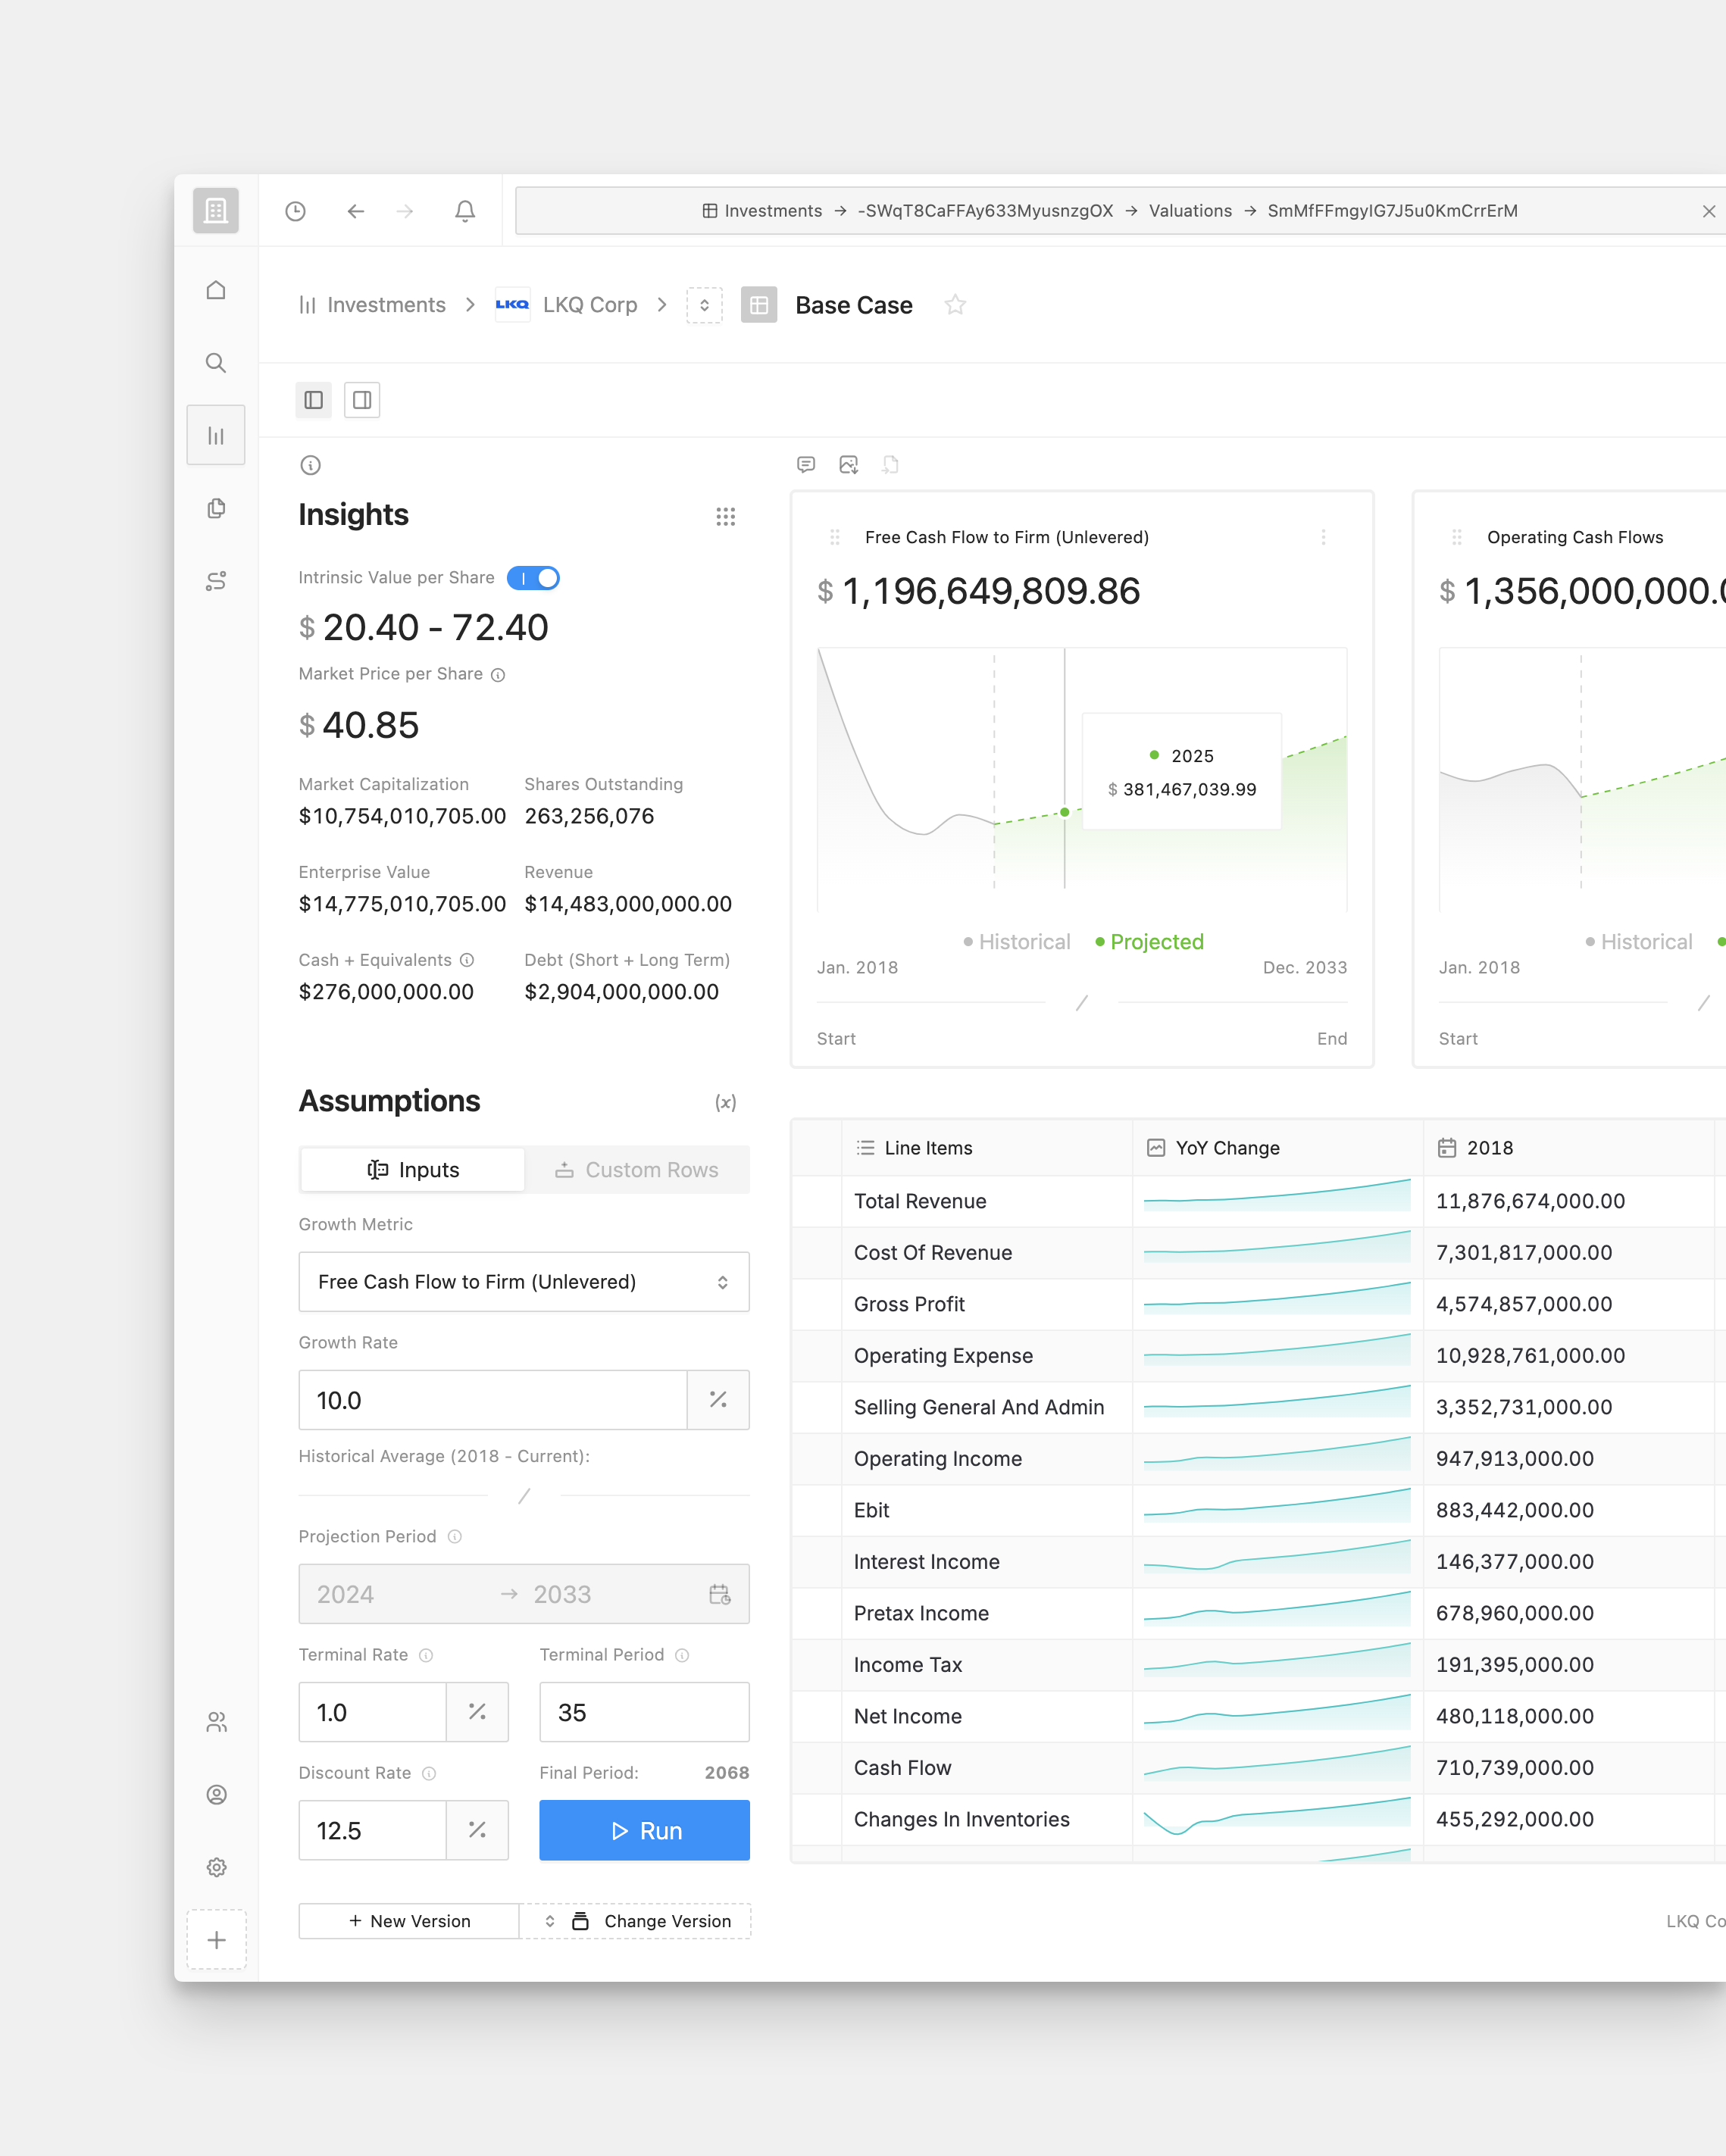
Task: Go forward with the right arrow
Action: pyautogui.click(x=405, y=211)
